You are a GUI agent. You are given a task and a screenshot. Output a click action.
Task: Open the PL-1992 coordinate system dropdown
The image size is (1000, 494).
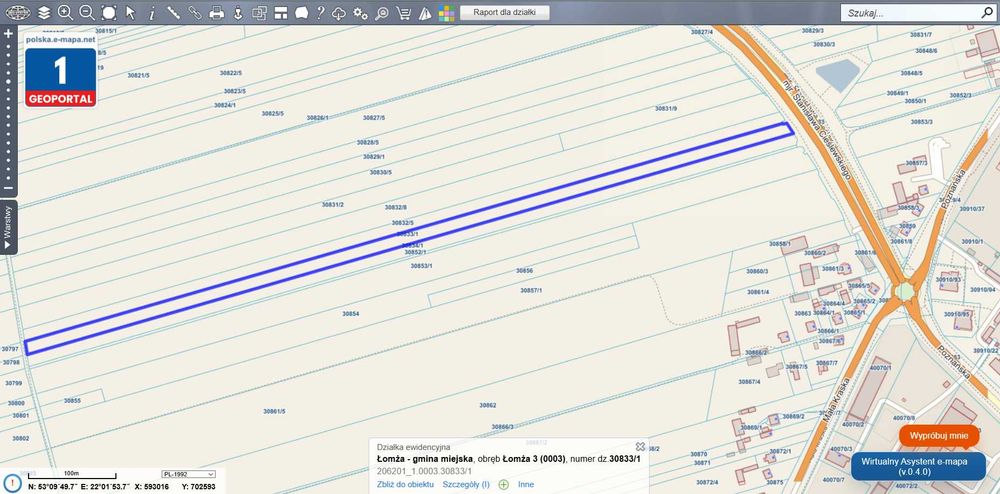pos(189,474)
